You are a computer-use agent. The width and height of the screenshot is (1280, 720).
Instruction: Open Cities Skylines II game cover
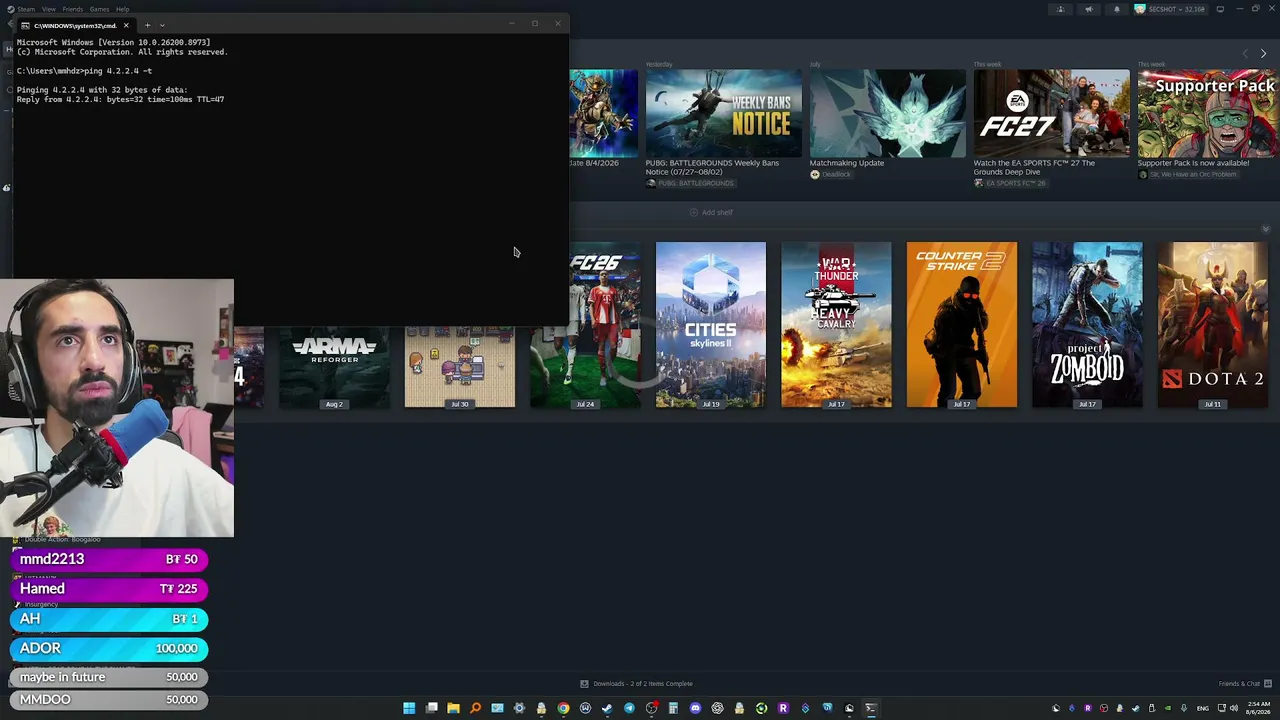coord(711,325)
